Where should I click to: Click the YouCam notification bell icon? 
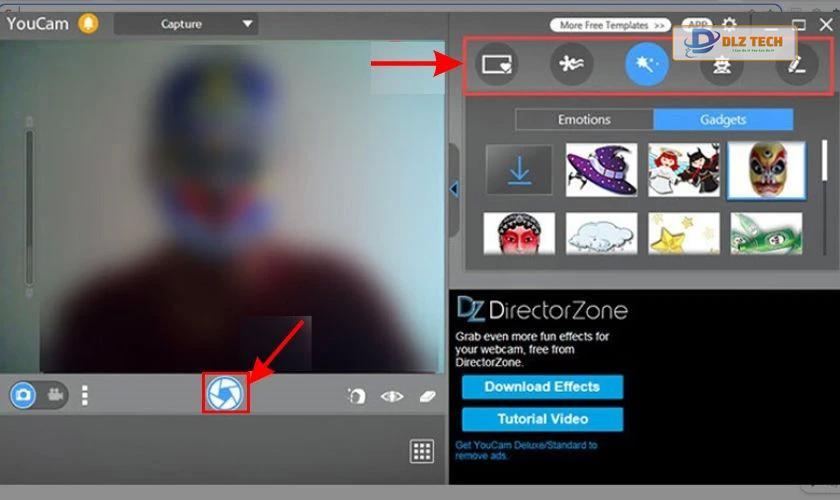click(88, 24)
